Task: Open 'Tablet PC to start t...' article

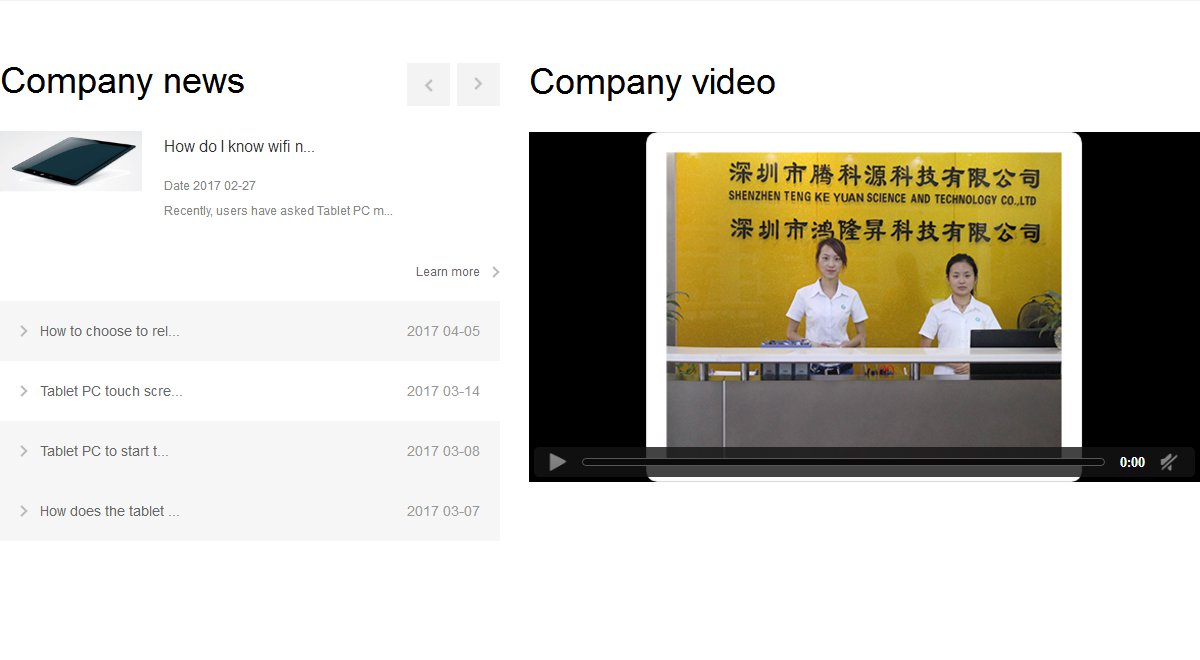Action: [x=104, y=451]
